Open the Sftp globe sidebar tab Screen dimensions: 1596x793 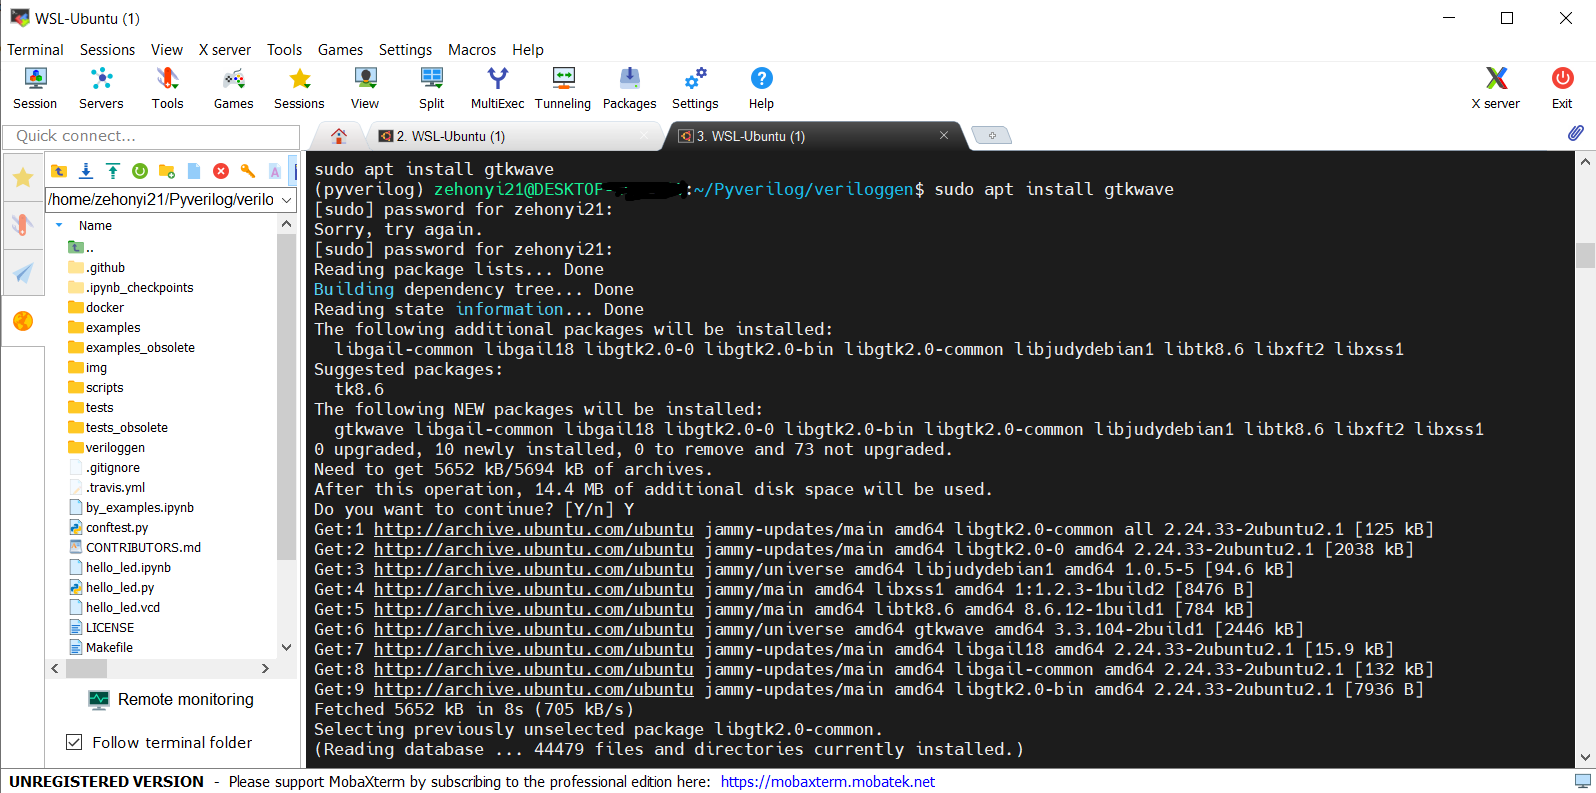click(22, 320)
